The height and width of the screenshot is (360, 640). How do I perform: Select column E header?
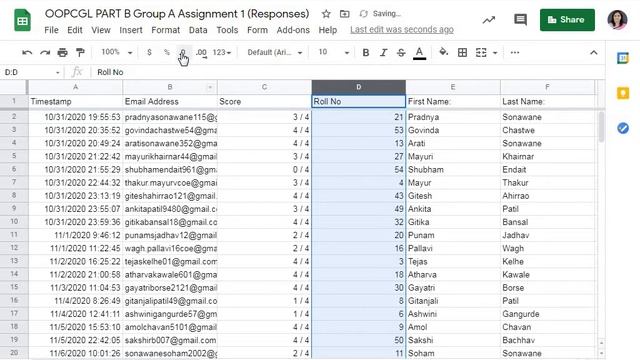point(453,87)
